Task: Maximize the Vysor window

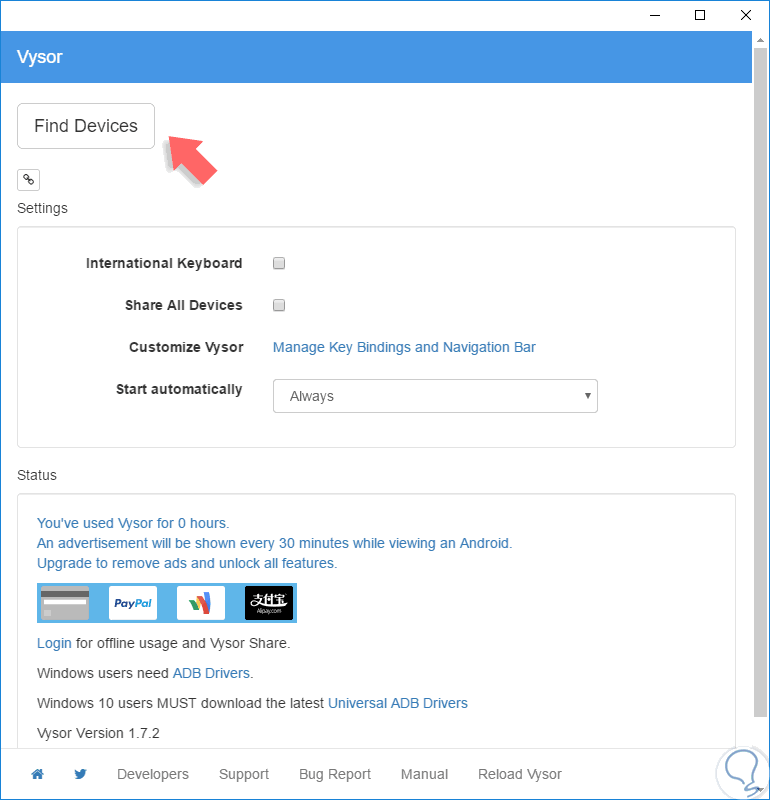Action: tap(700, 15)
